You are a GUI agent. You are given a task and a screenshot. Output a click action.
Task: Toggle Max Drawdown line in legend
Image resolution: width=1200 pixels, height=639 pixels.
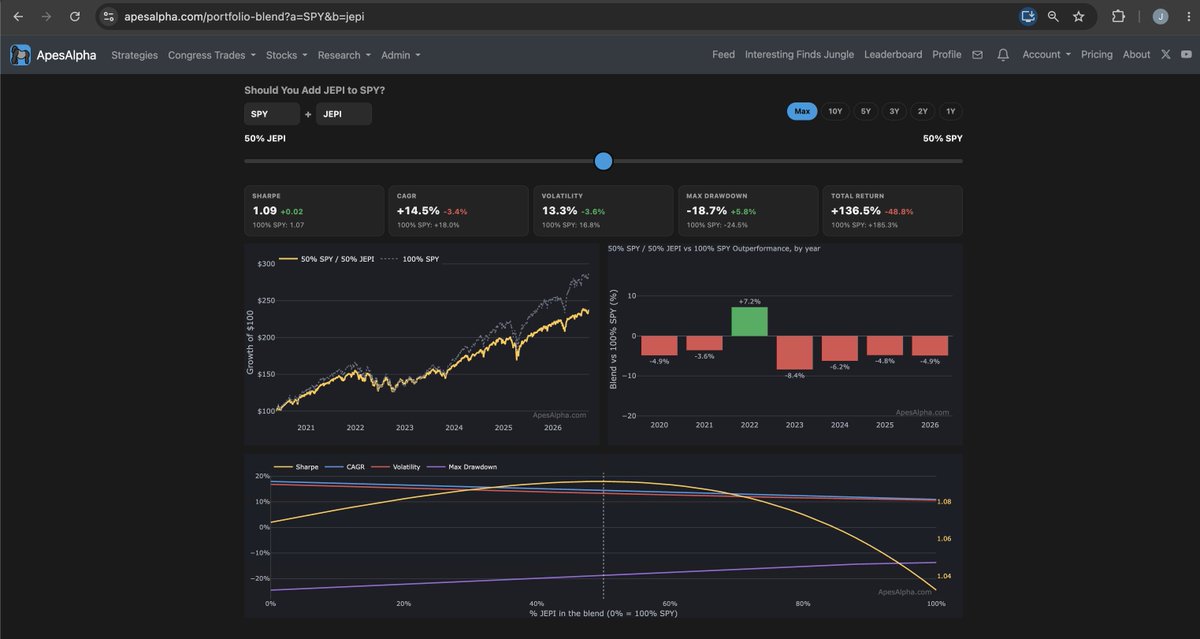click(463, 467)
